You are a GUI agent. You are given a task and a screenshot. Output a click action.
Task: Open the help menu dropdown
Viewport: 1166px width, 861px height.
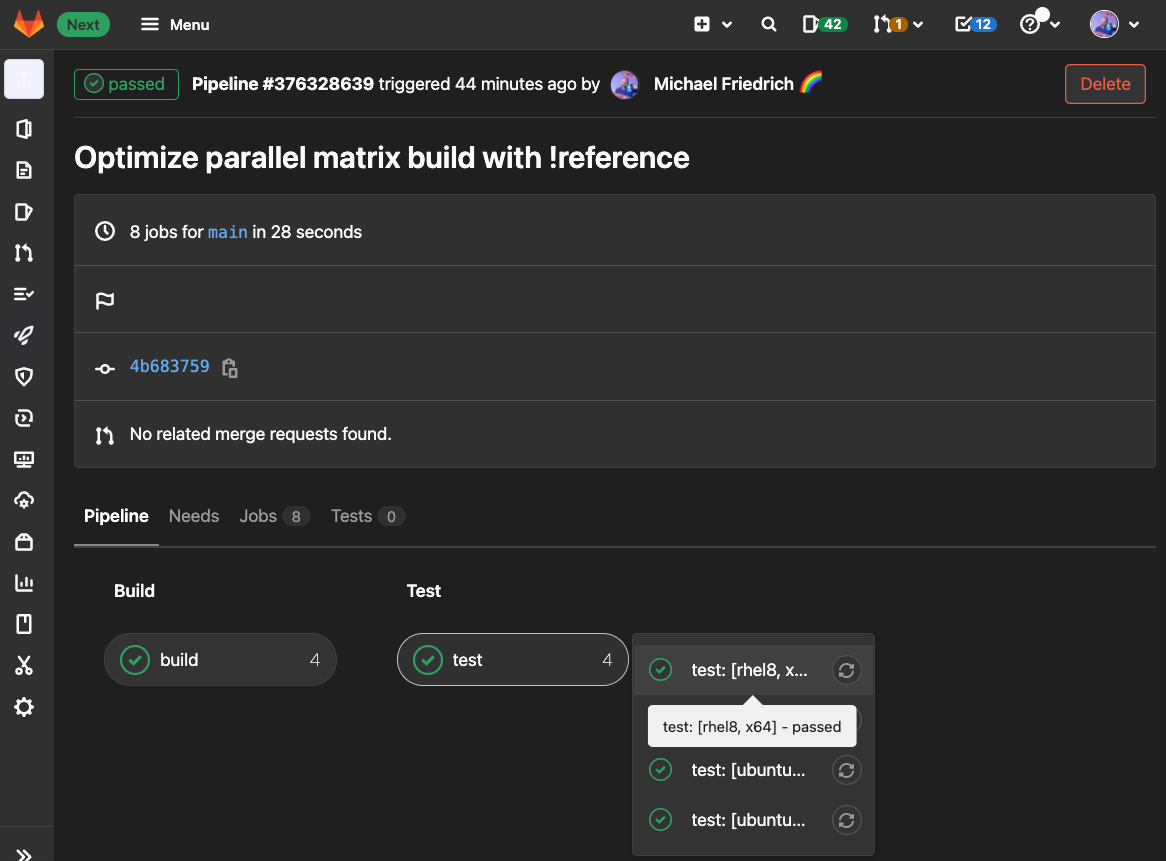point(1040,24)
